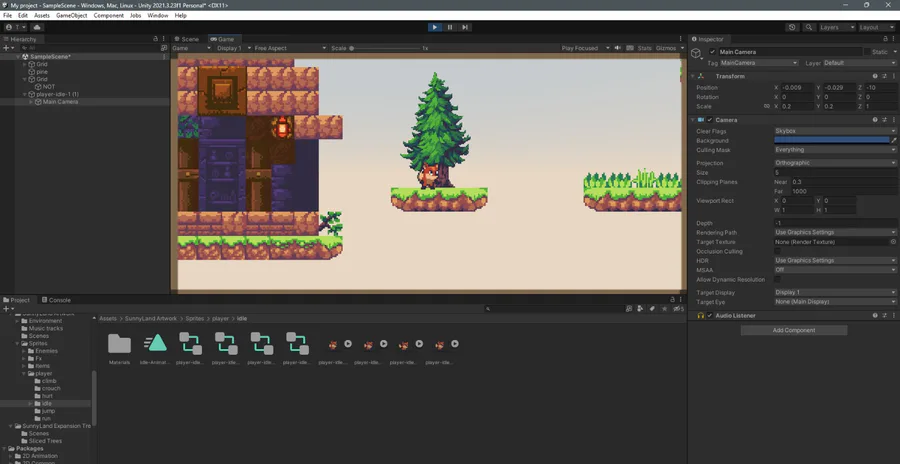The height and width of the screenshot is (464, 900).
Task: Open the Play Focused dropdown
Action: [583, 48]
